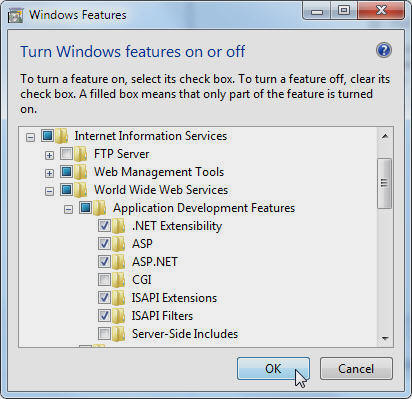The image size is (412, 399).
Task: Select the World Wide Web Services folder icon
Action: point(81,190)
